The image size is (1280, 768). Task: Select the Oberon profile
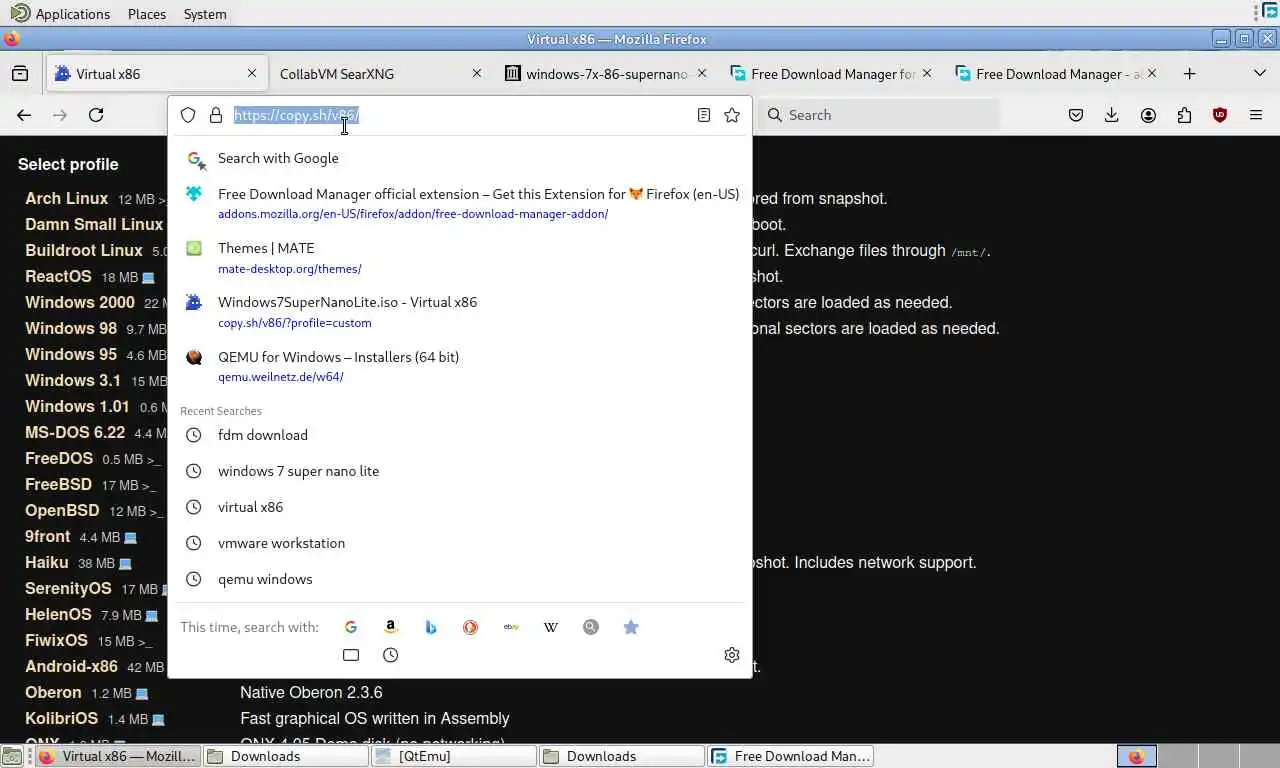(x=53, y=692)
